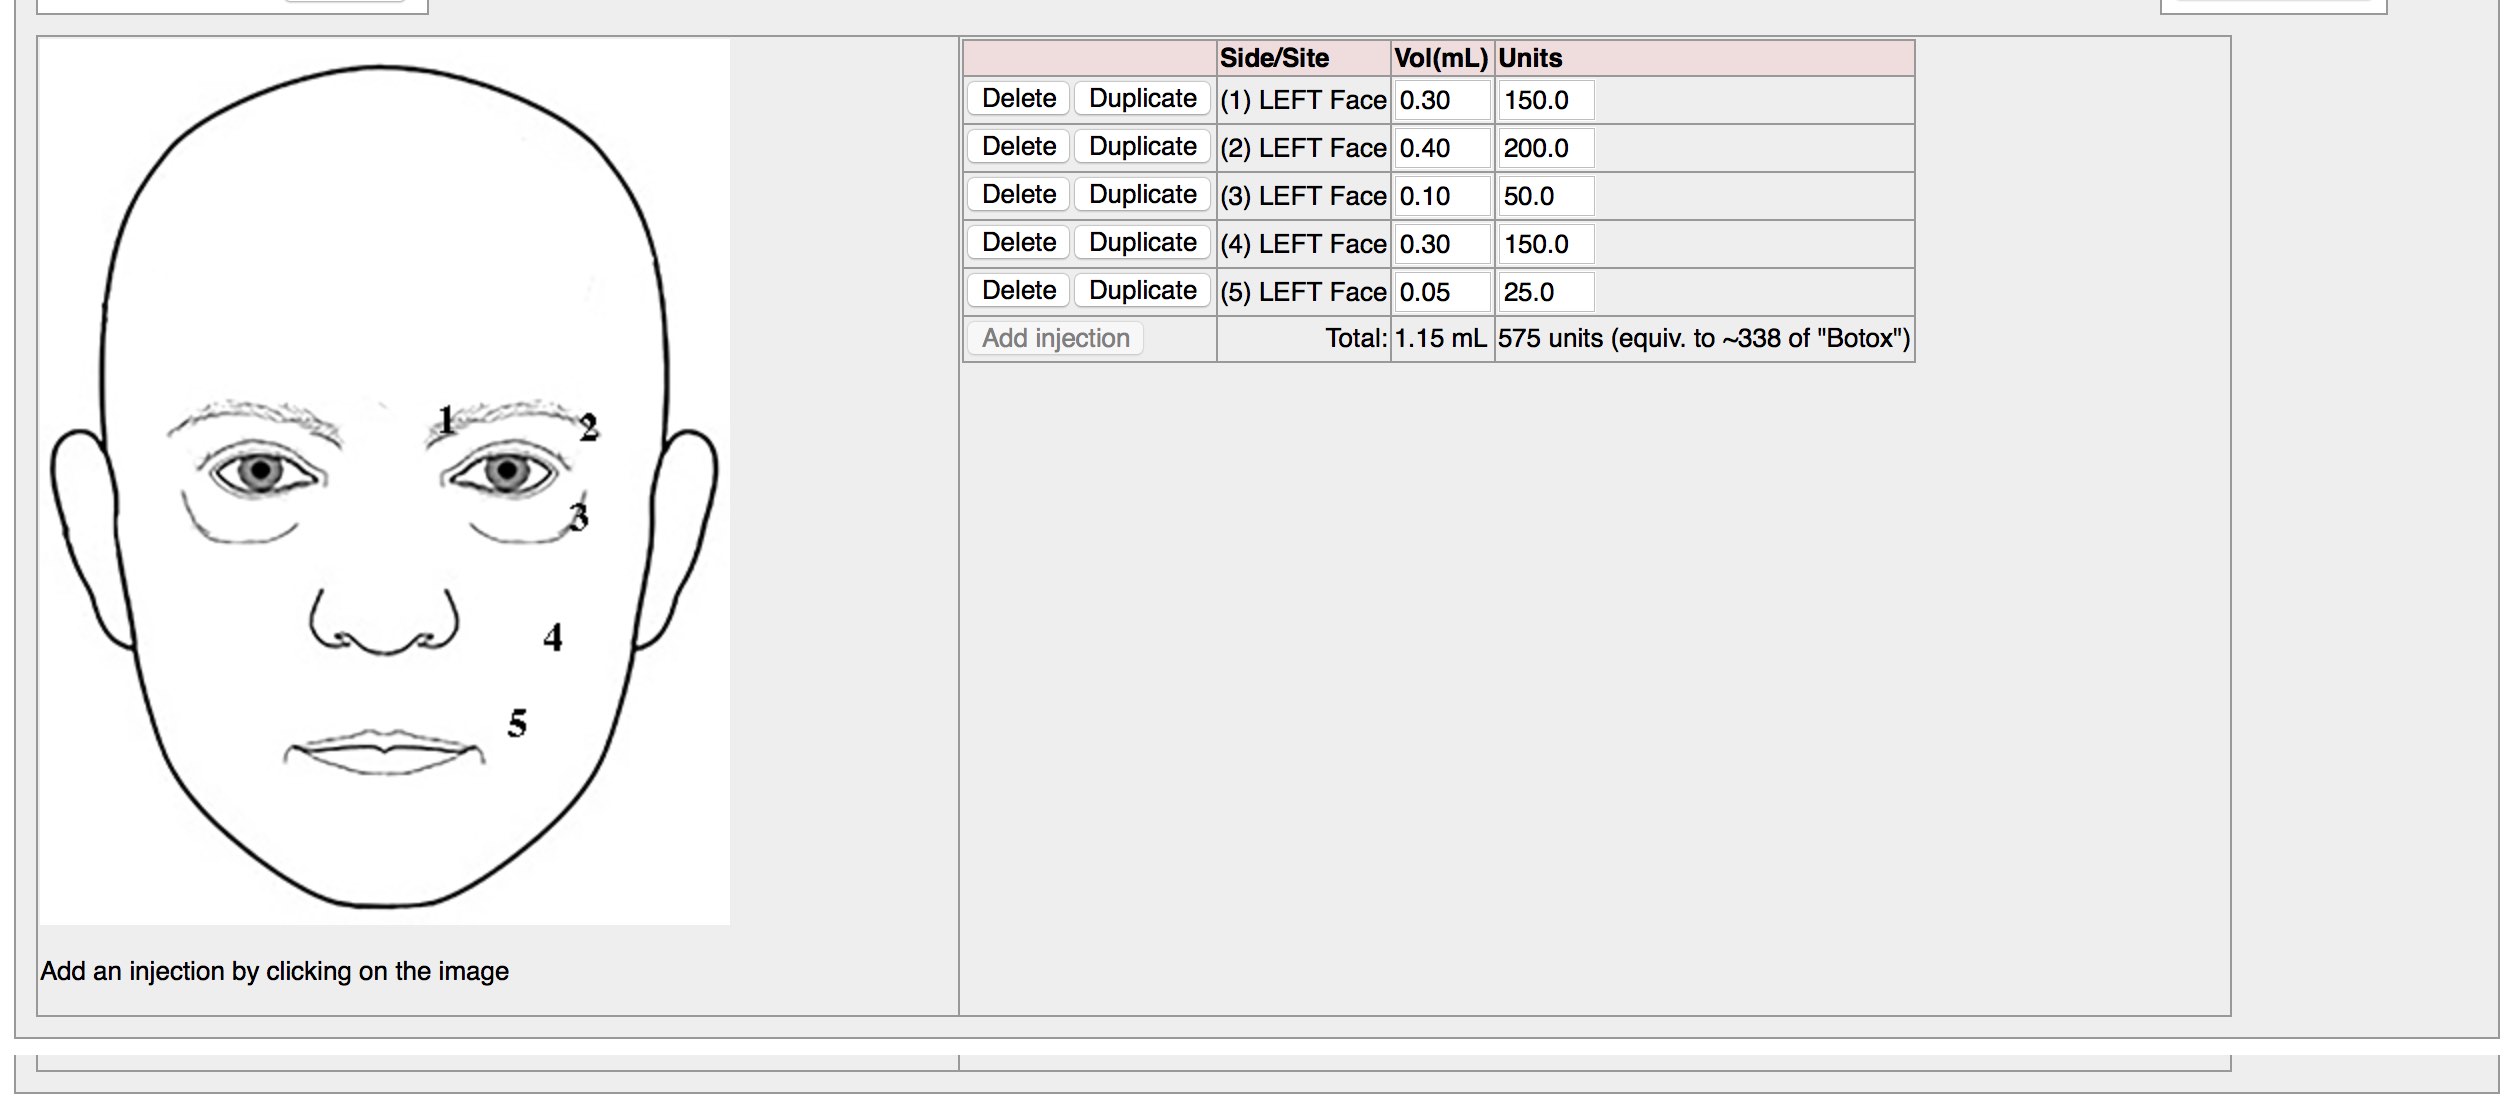Click the Add injection button
2520x1110 pixels.
tap(1055, 339)
